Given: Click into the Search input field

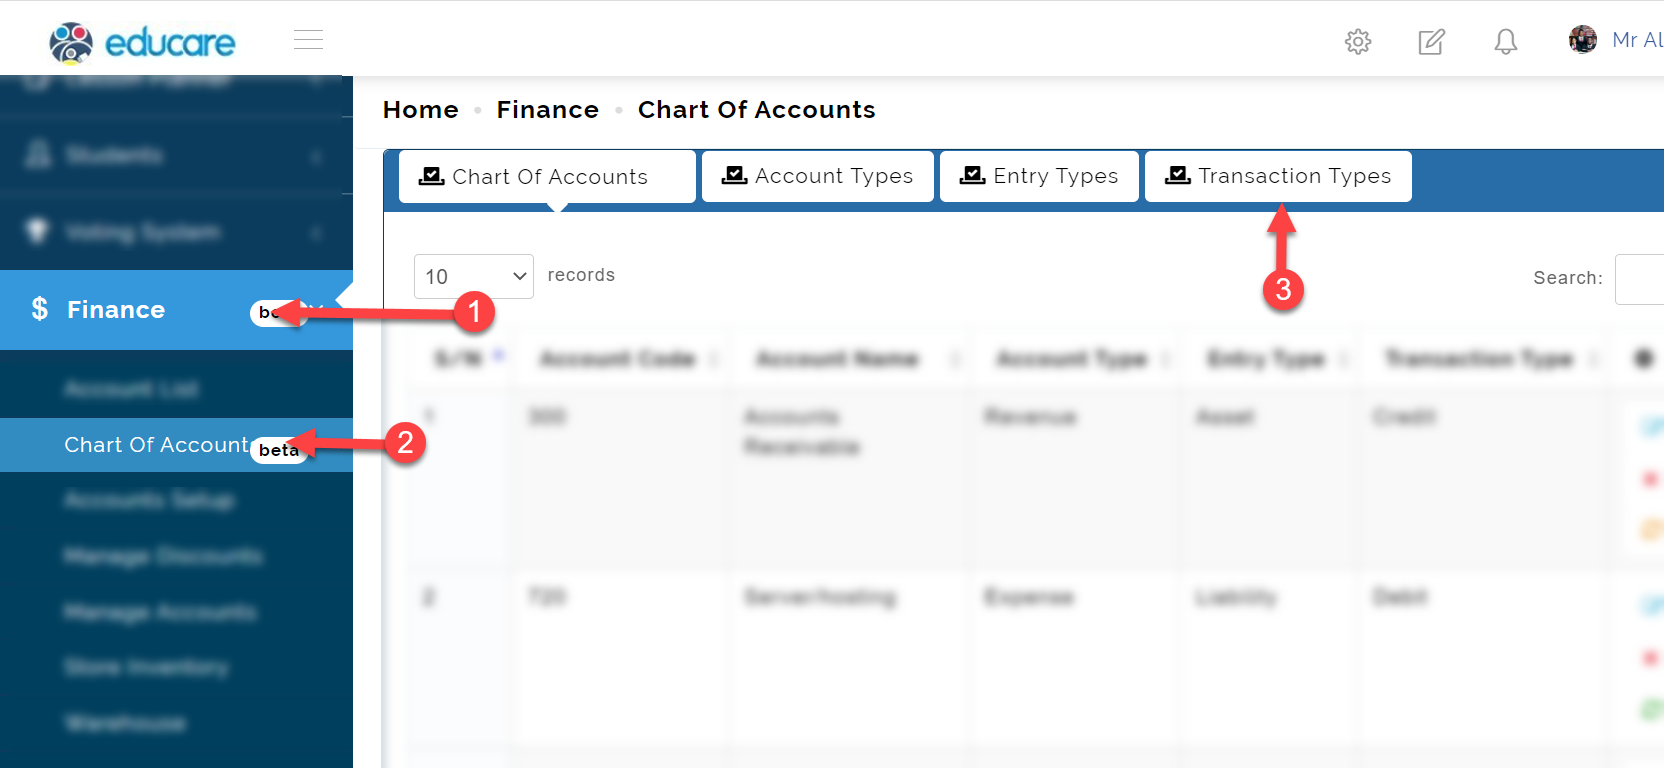Looking at the screenshot, I should [x=1640, y=279].
